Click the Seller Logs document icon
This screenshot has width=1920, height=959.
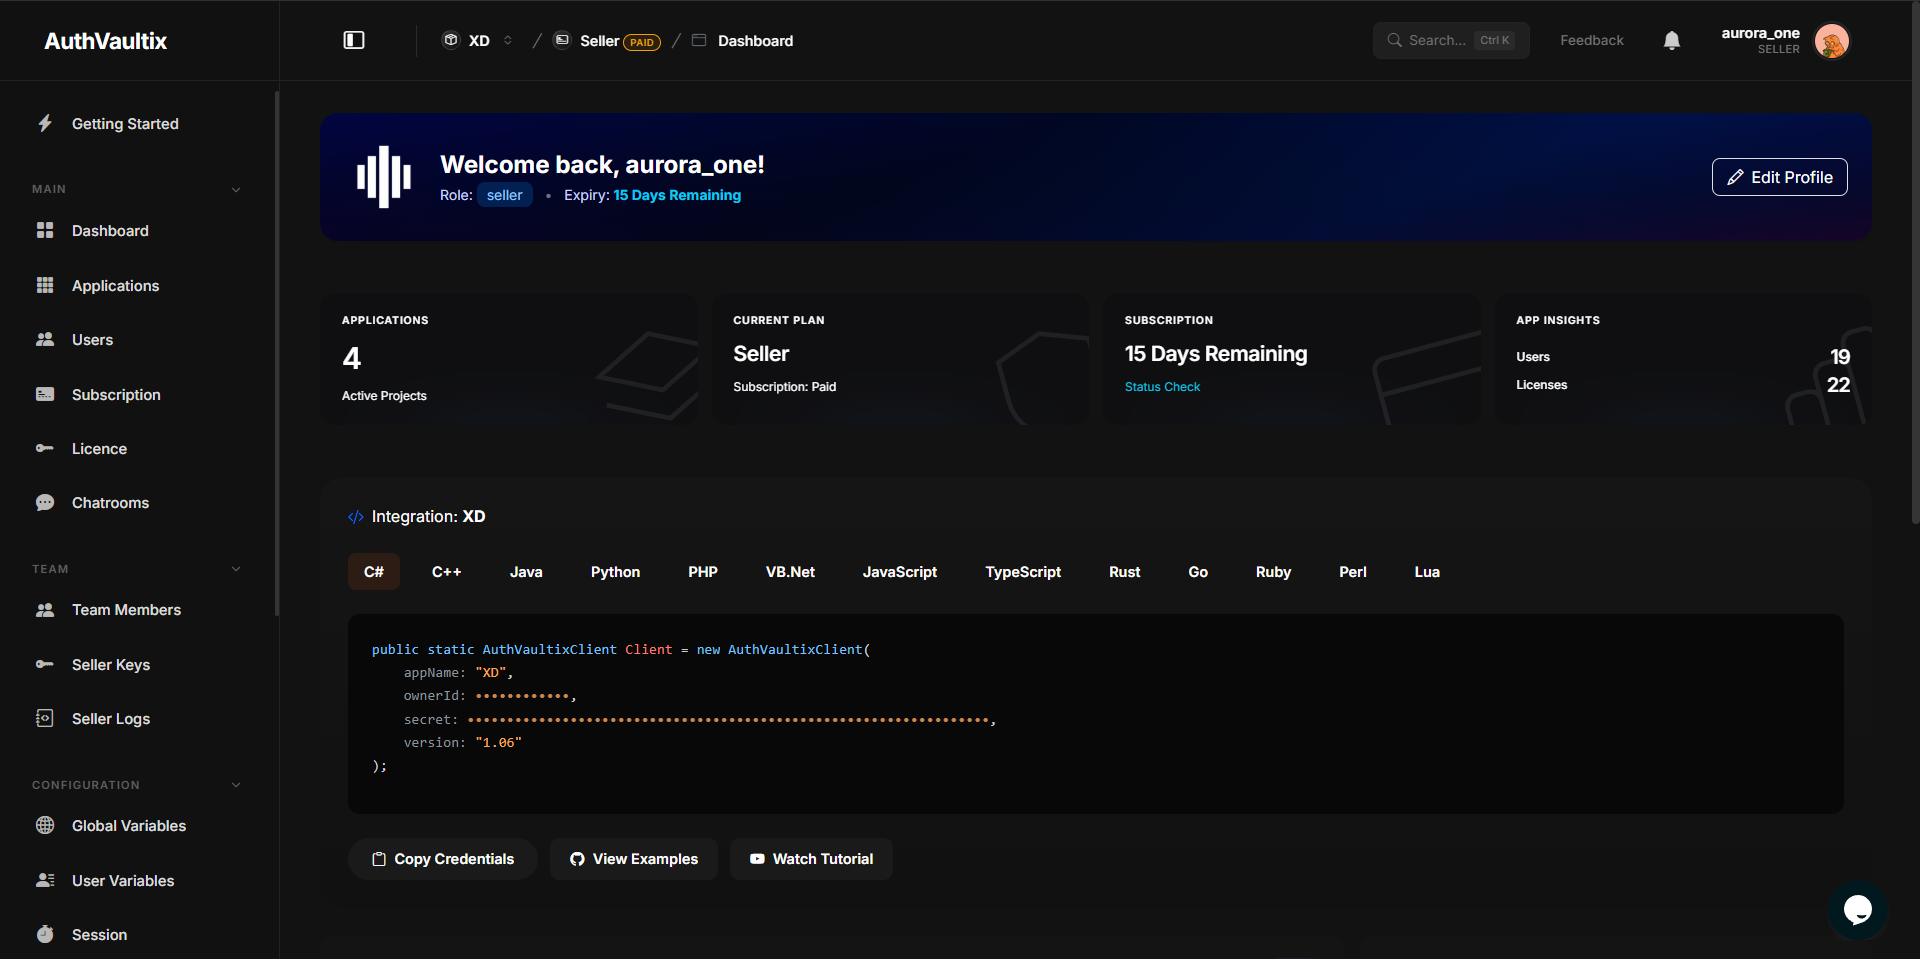pos(45,718)
